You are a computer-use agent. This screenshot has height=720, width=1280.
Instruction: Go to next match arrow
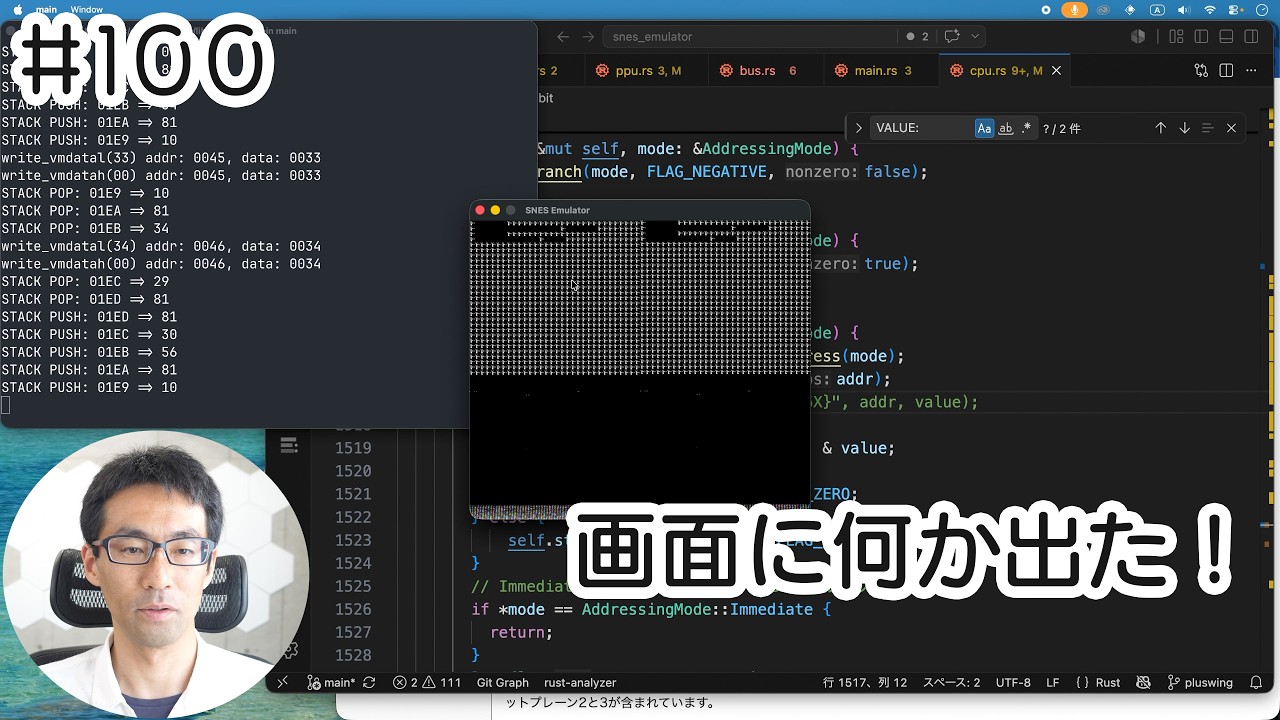(x=1184, y=128)
